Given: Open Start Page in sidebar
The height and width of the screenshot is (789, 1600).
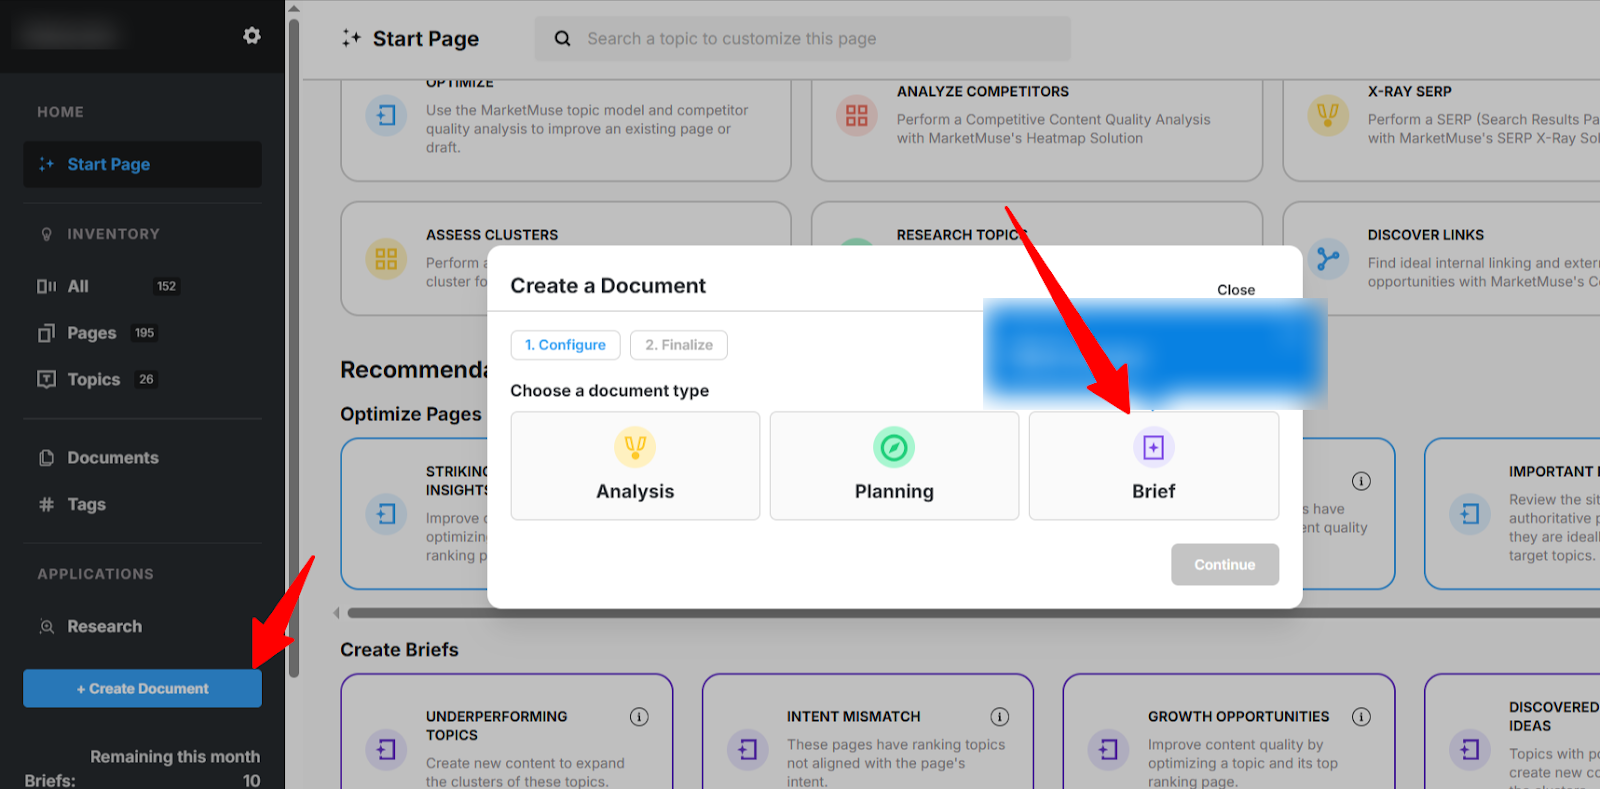Looking at the screenshot, I should click(x=143, y=164).
